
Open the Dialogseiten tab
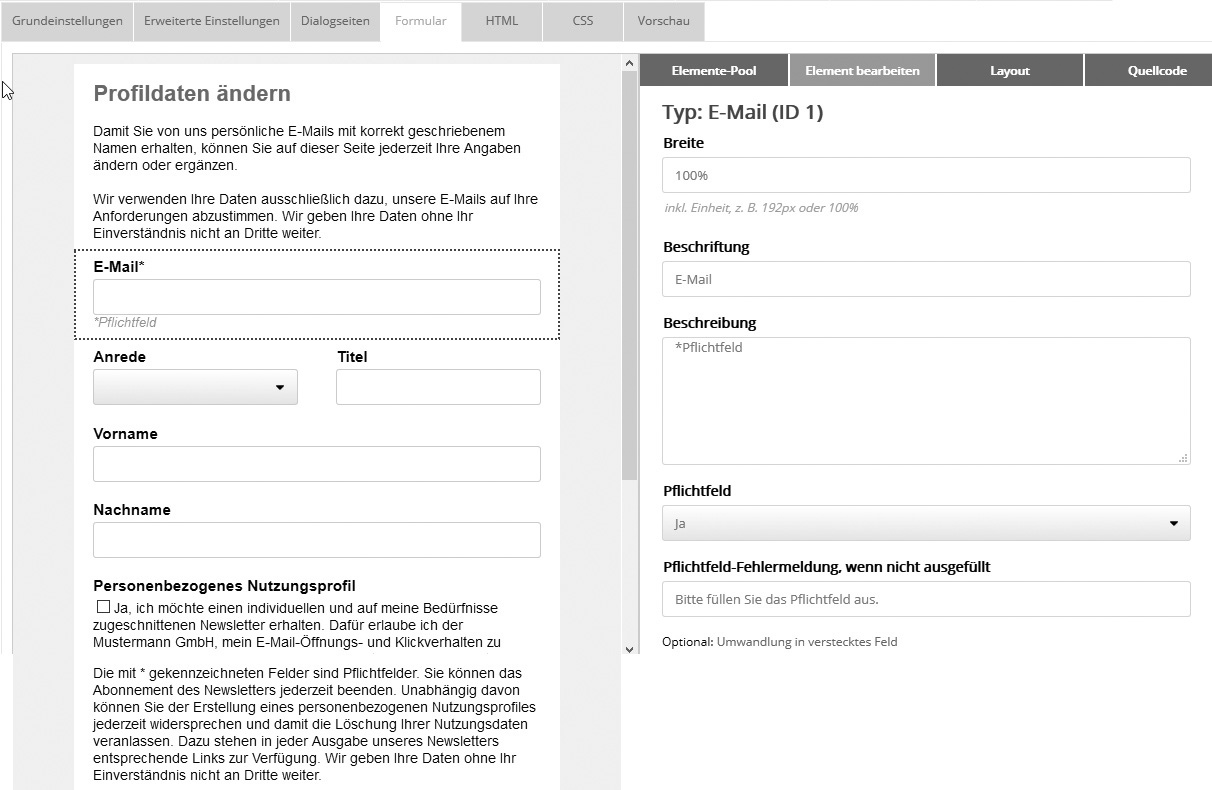tap(335, 21)
